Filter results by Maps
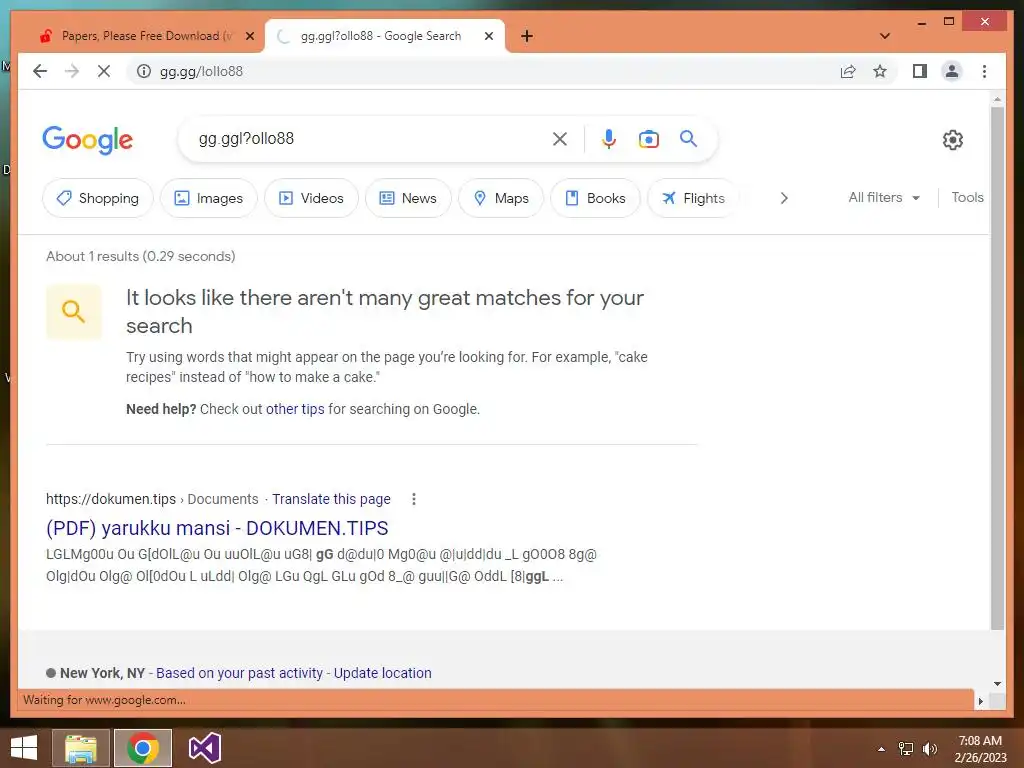This screenshot has height=768, width=1024. (501, 198)
